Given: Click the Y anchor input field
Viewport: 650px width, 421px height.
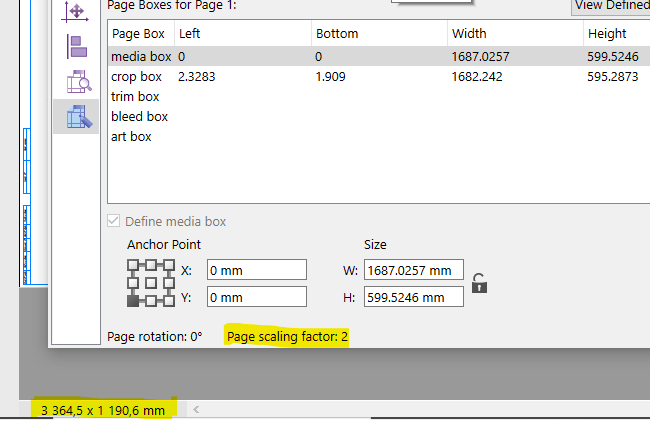Looking at the screenshot, I should point(257,297).
